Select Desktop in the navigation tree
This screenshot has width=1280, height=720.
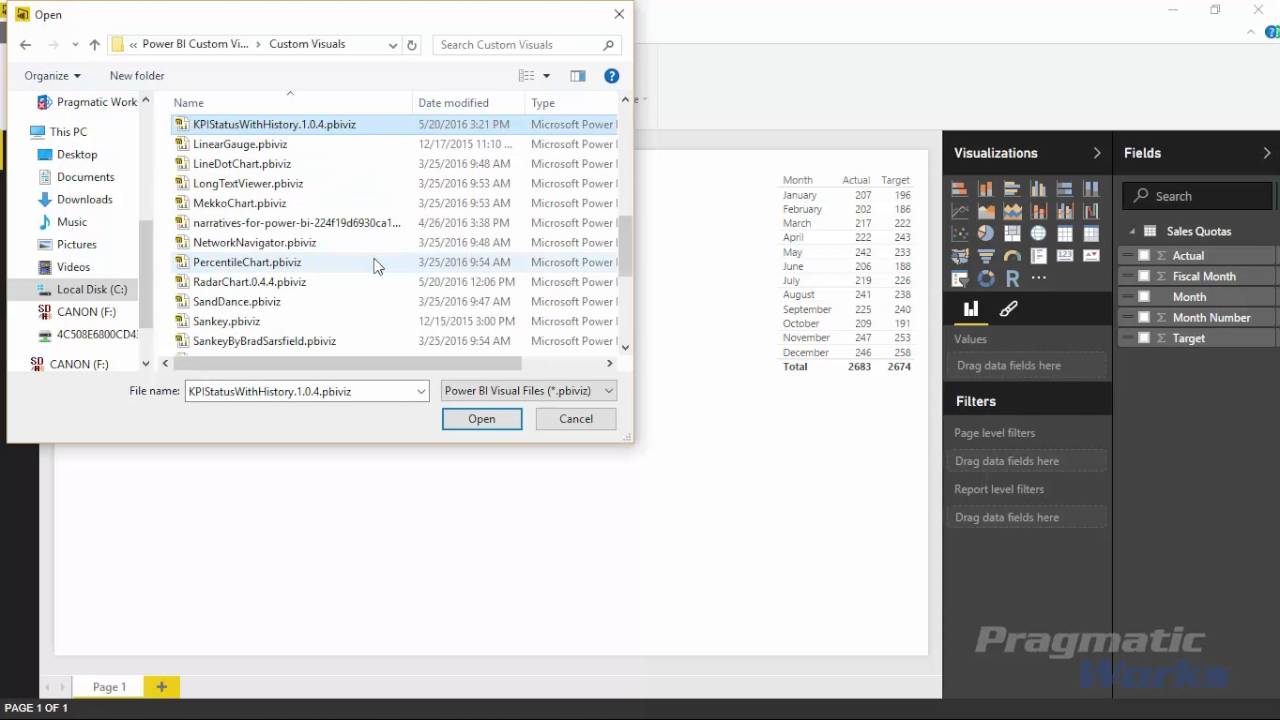click(77, 154)
